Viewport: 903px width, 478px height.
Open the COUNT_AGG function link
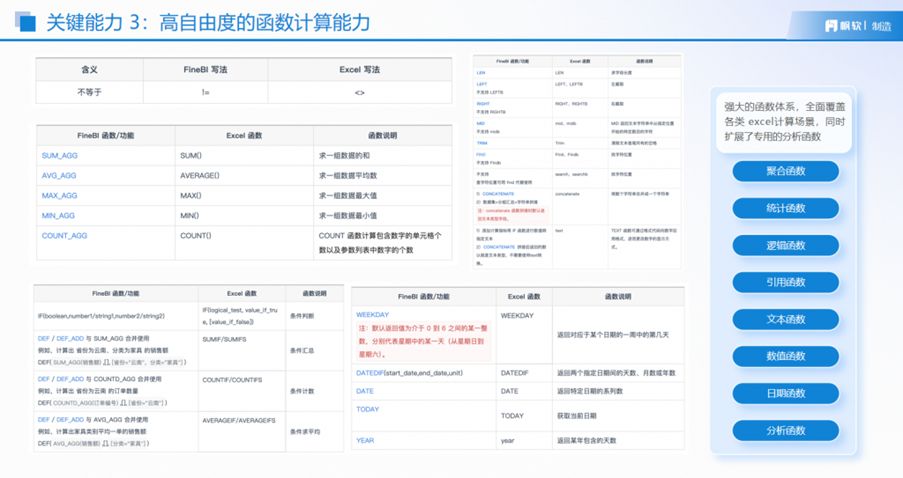coord(64,236)
